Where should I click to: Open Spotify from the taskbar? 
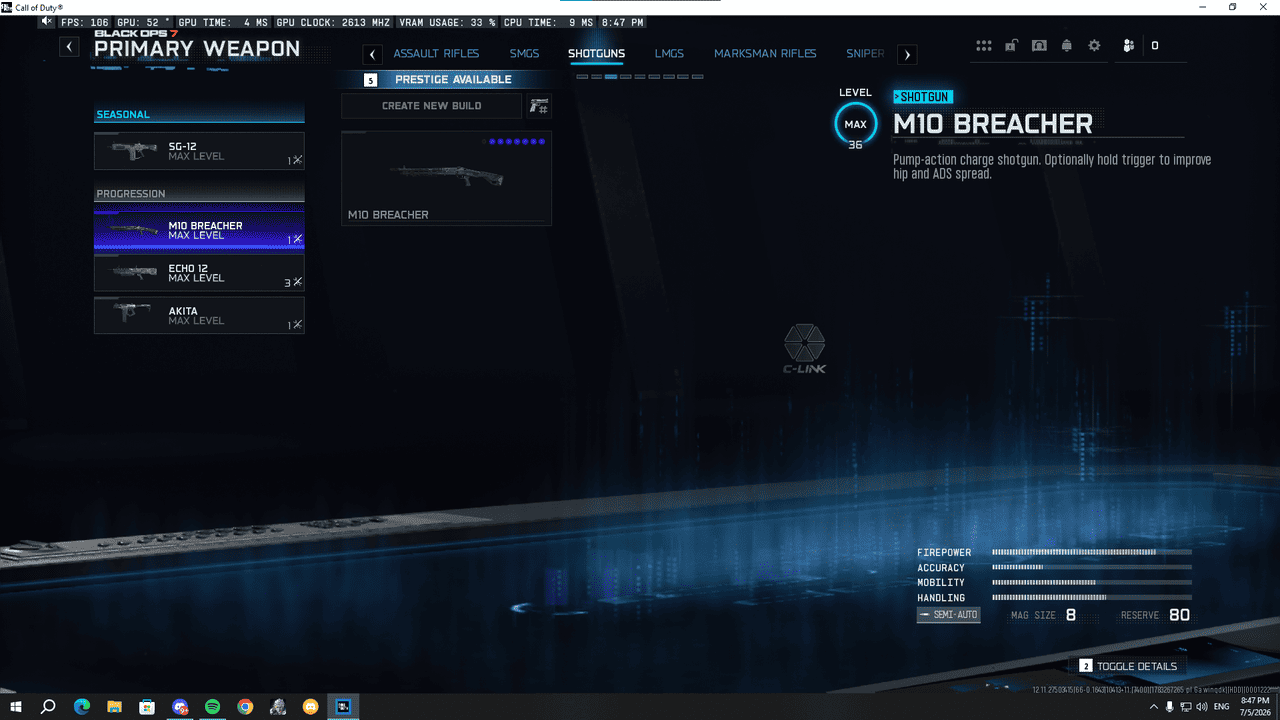click(x=212, y=707)
